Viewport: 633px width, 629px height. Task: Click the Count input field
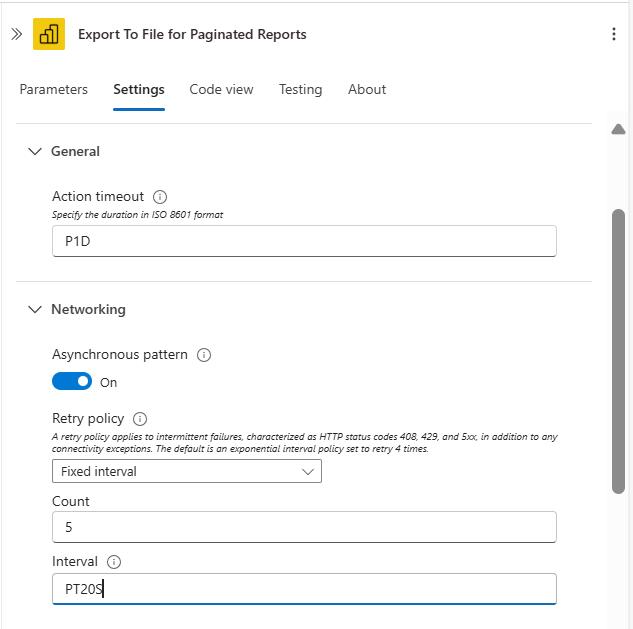[304, 527]
